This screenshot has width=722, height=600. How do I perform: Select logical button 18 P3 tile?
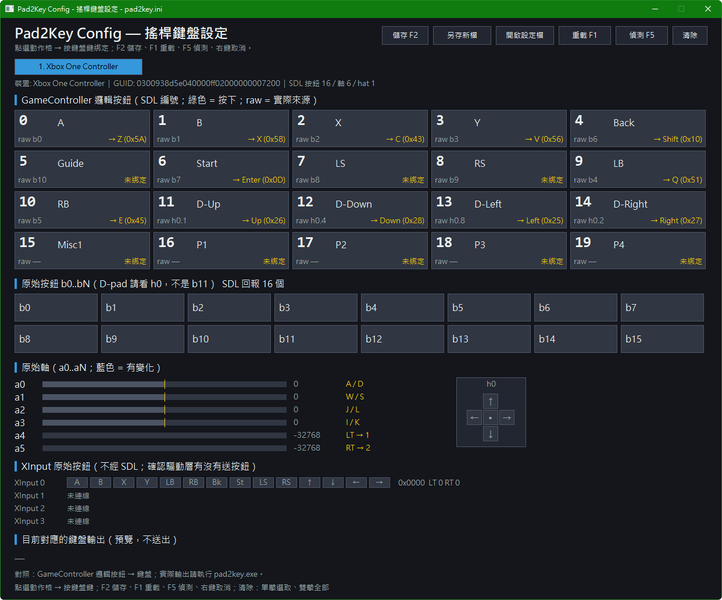click(499, 250)
